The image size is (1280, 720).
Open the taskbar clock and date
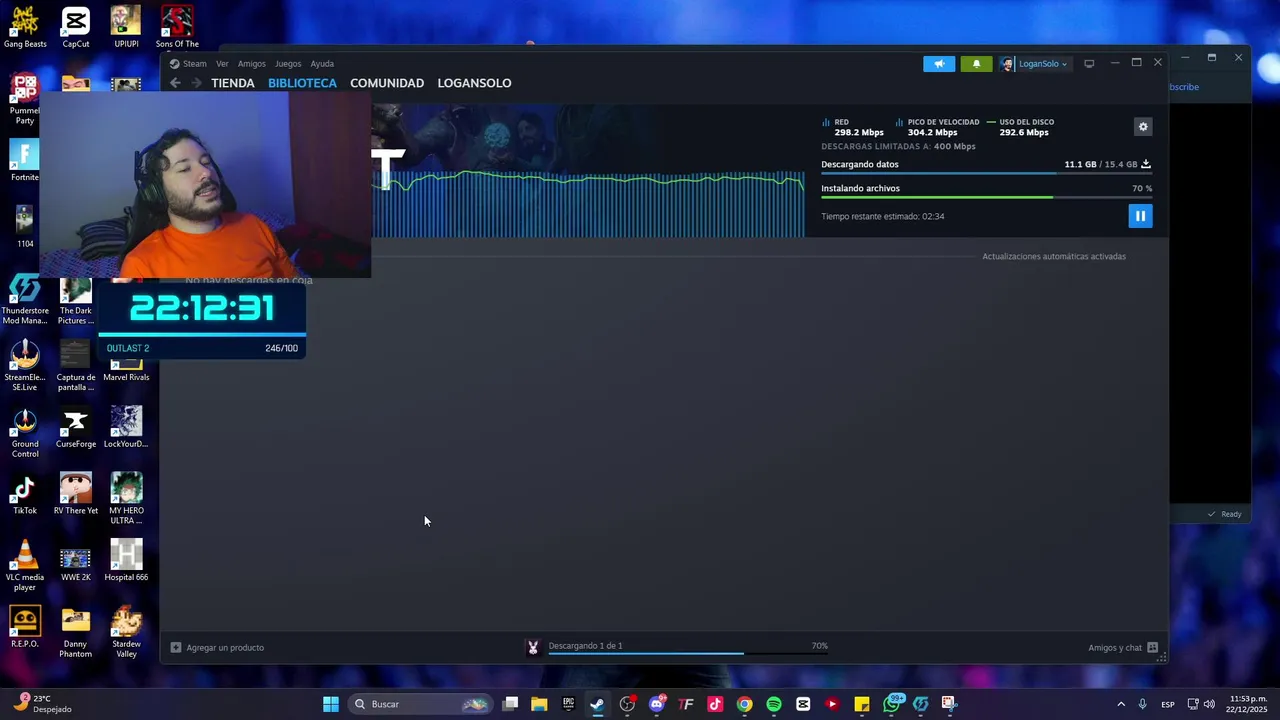[1248, 704]
